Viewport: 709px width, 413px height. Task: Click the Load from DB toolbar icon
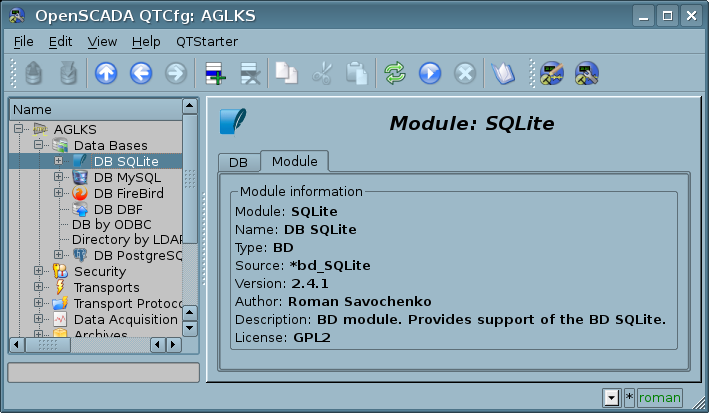coord(33,73)
